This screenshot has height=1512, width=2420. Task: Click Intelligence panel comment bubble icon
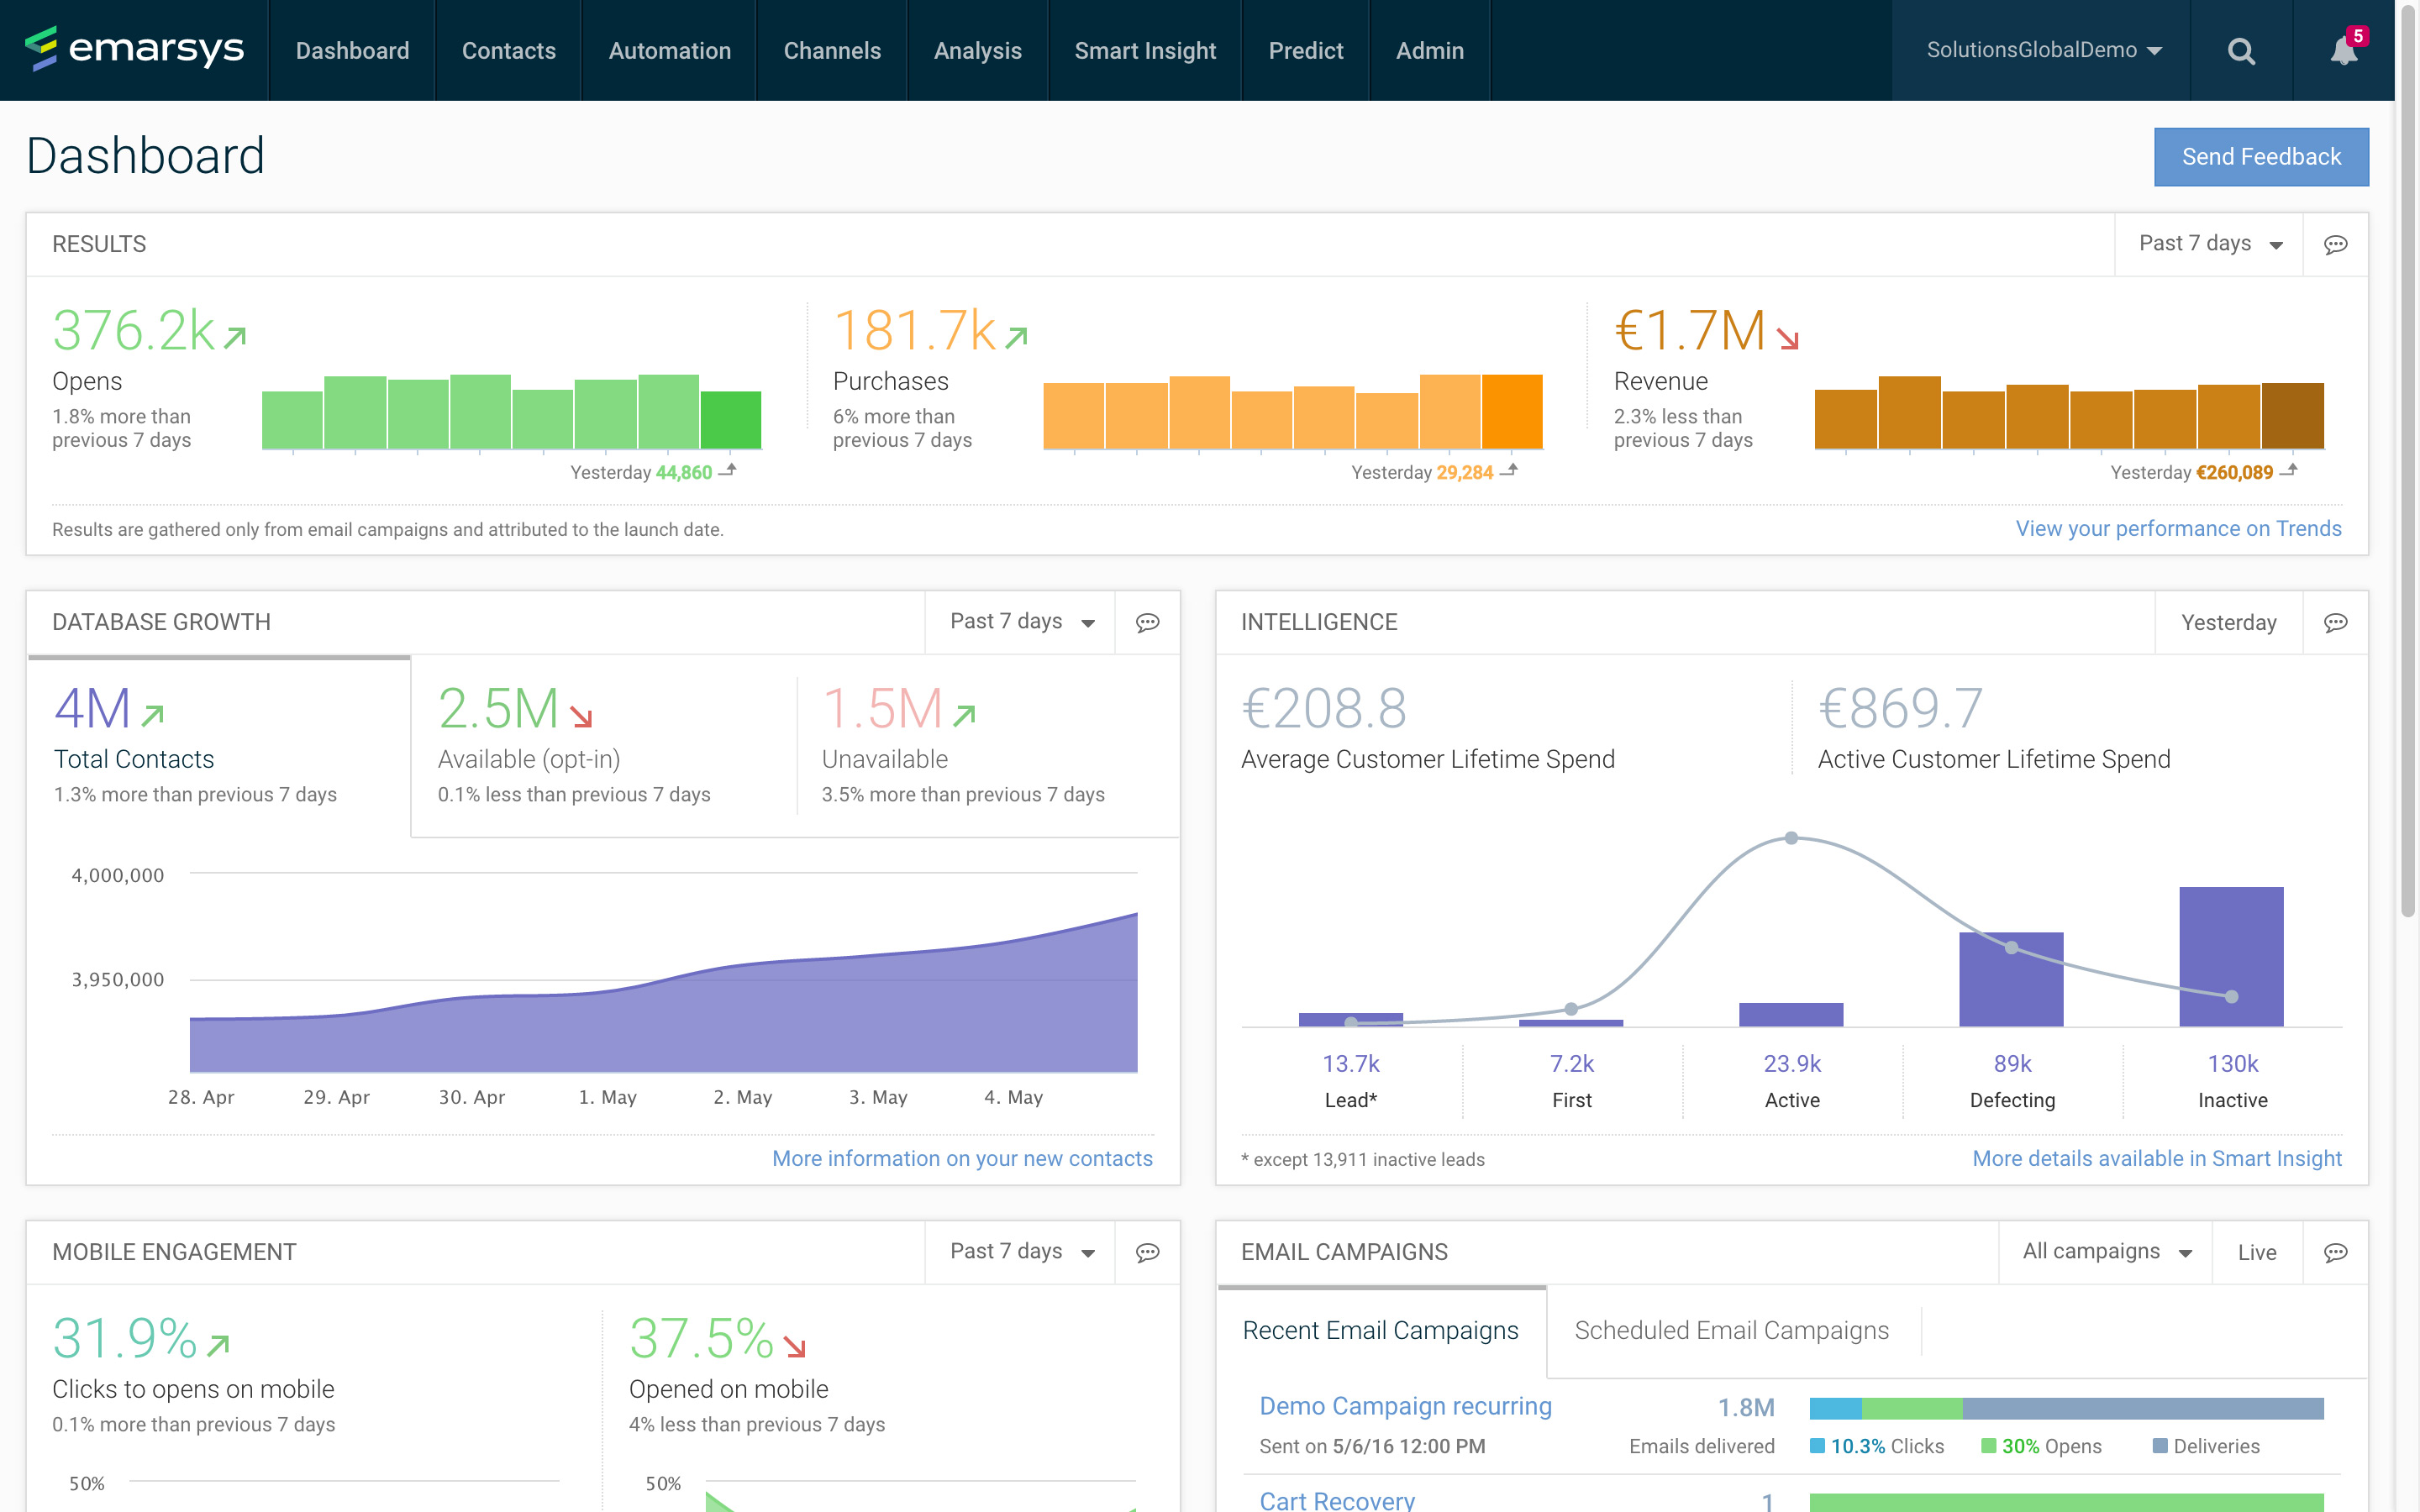(x=2335, y=623)
